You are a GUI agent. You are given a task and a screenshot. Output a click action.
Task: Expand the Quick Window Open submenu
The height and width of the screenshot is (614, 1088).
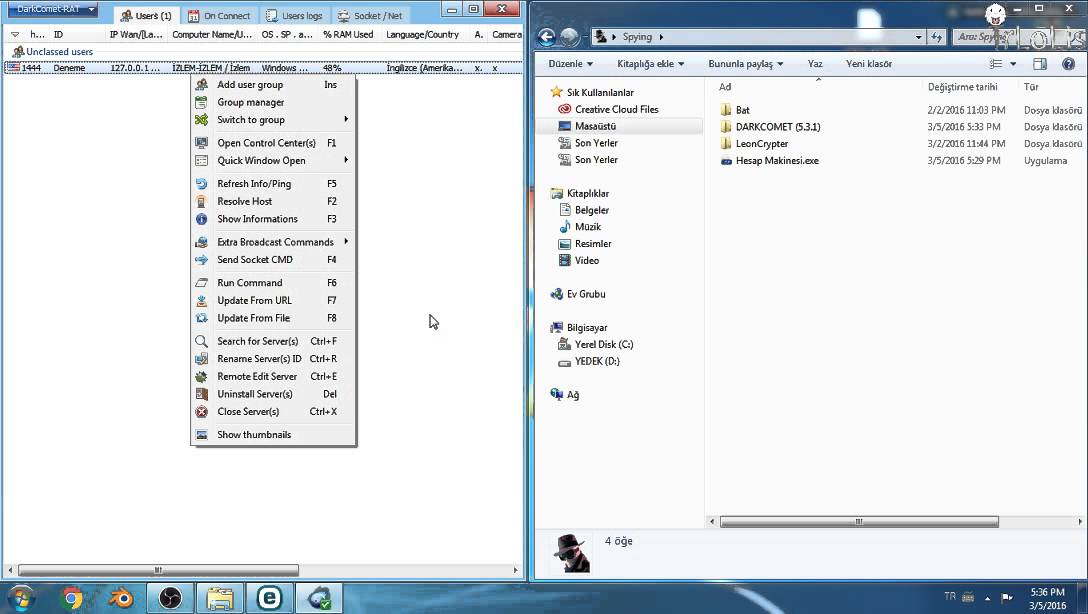(346, 160)
